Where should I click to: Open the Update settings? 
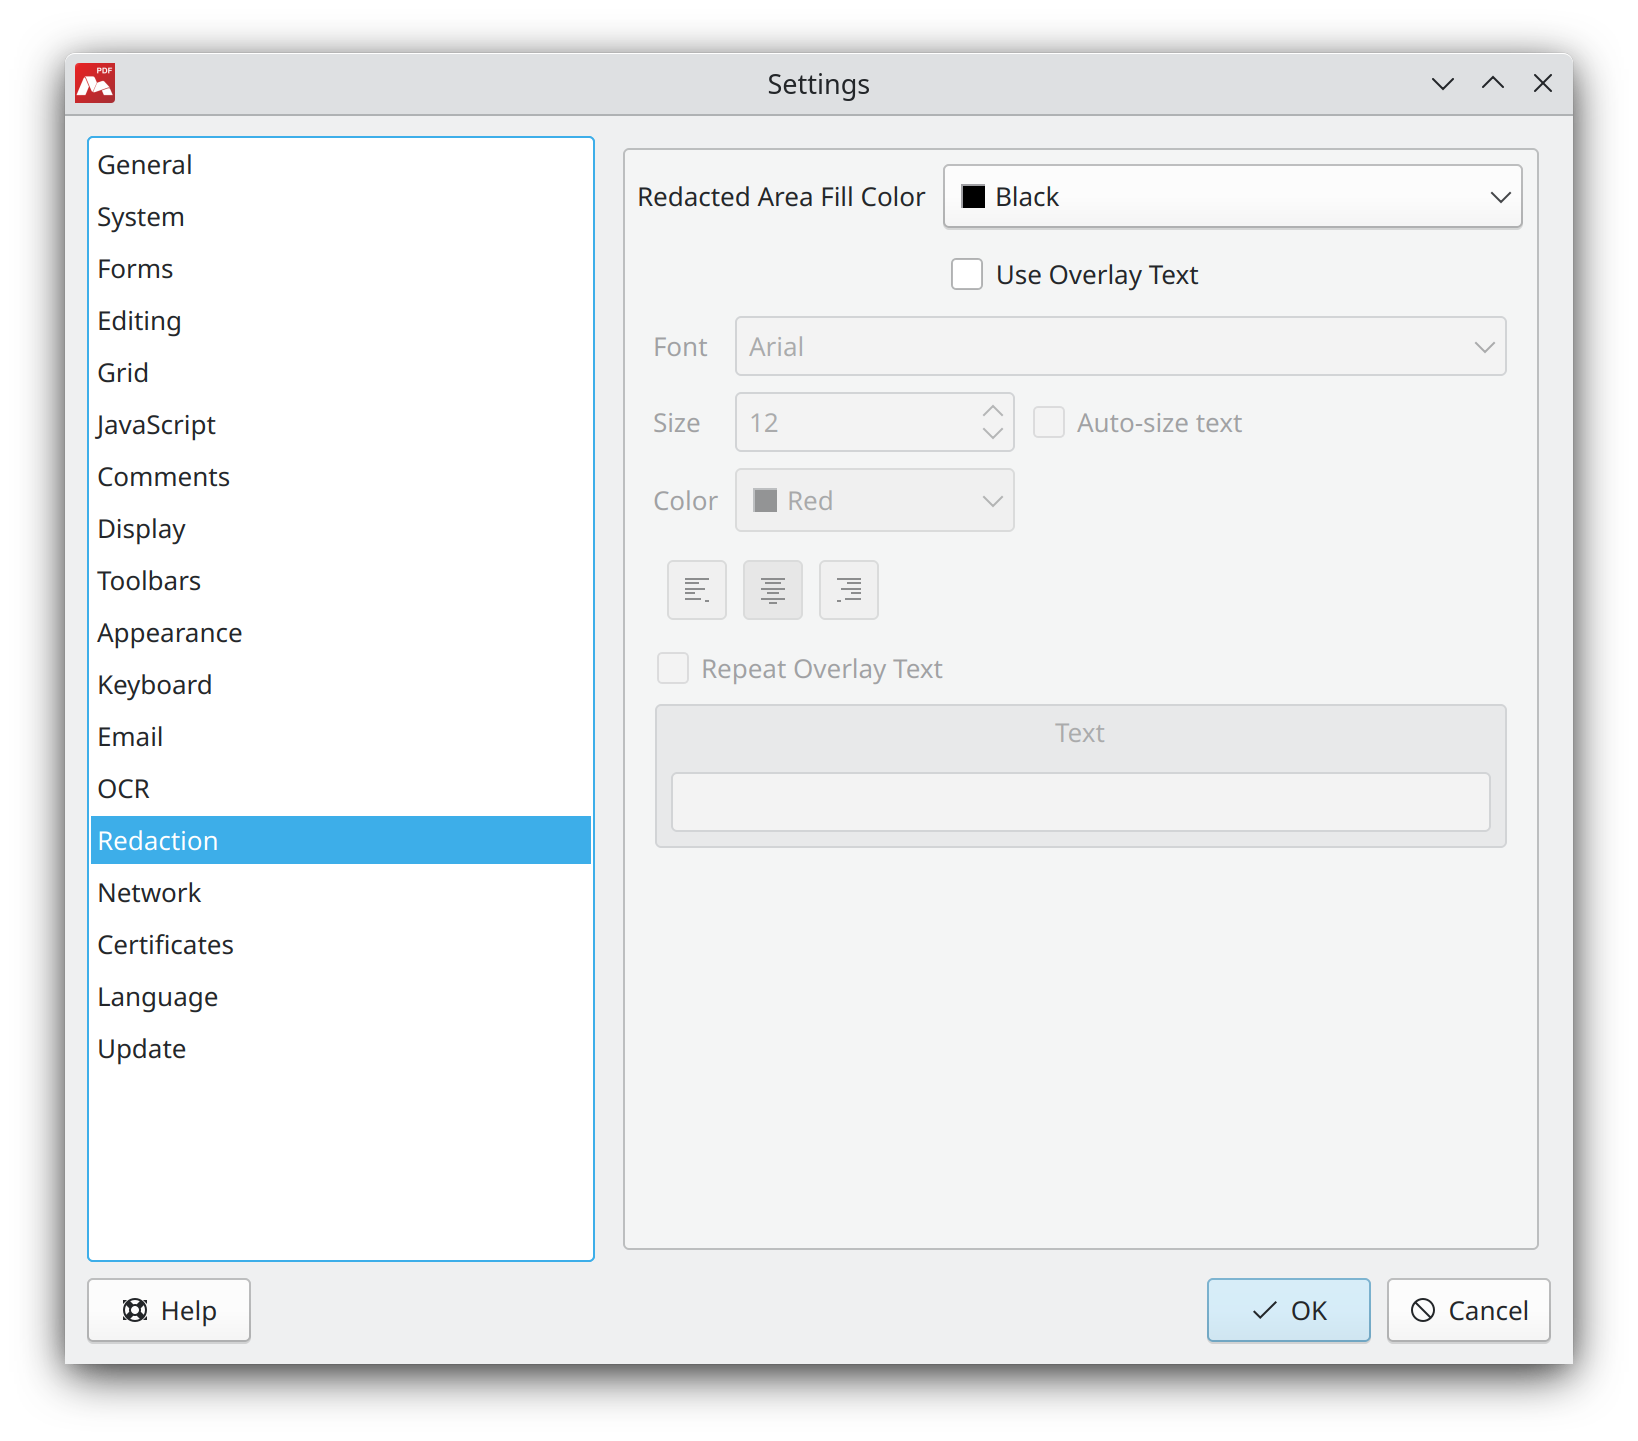(341, 1049)
